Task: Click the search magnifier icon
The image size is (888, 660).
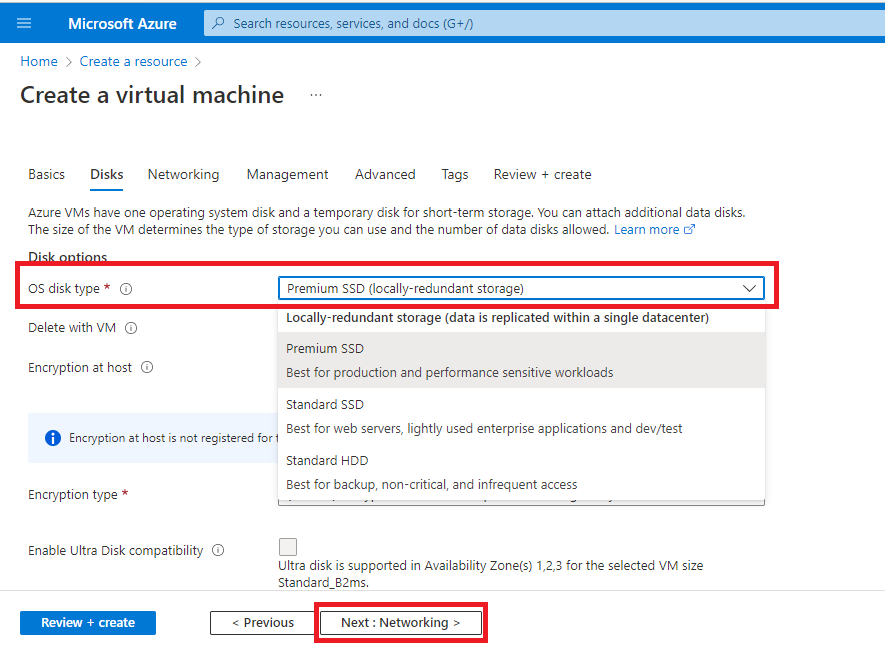Action: [218, 23]
